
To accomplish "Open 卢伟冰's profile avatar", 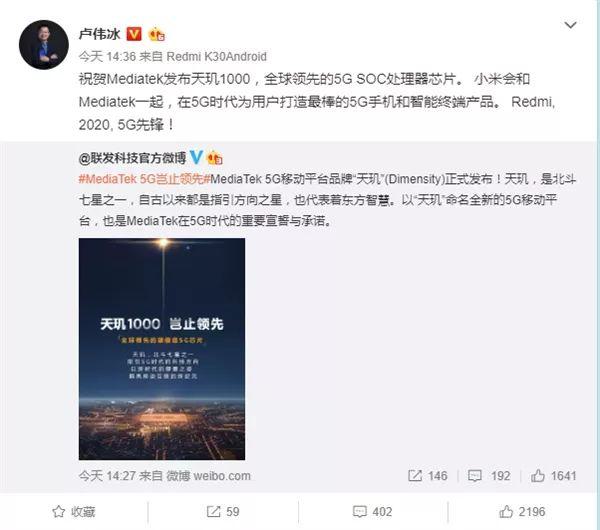I will (44, 45).
